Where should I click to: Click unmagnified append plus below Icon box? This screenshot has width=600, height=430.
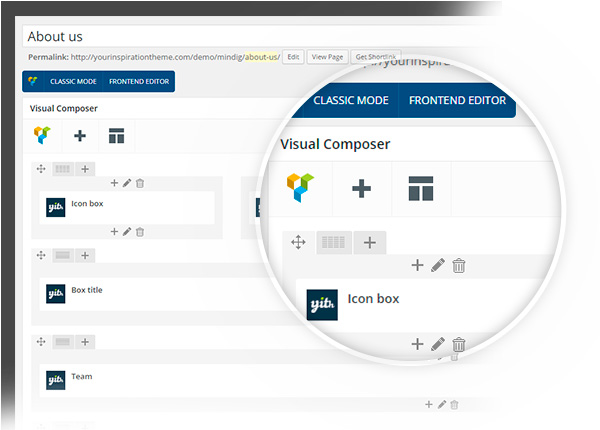click(114, 231)
